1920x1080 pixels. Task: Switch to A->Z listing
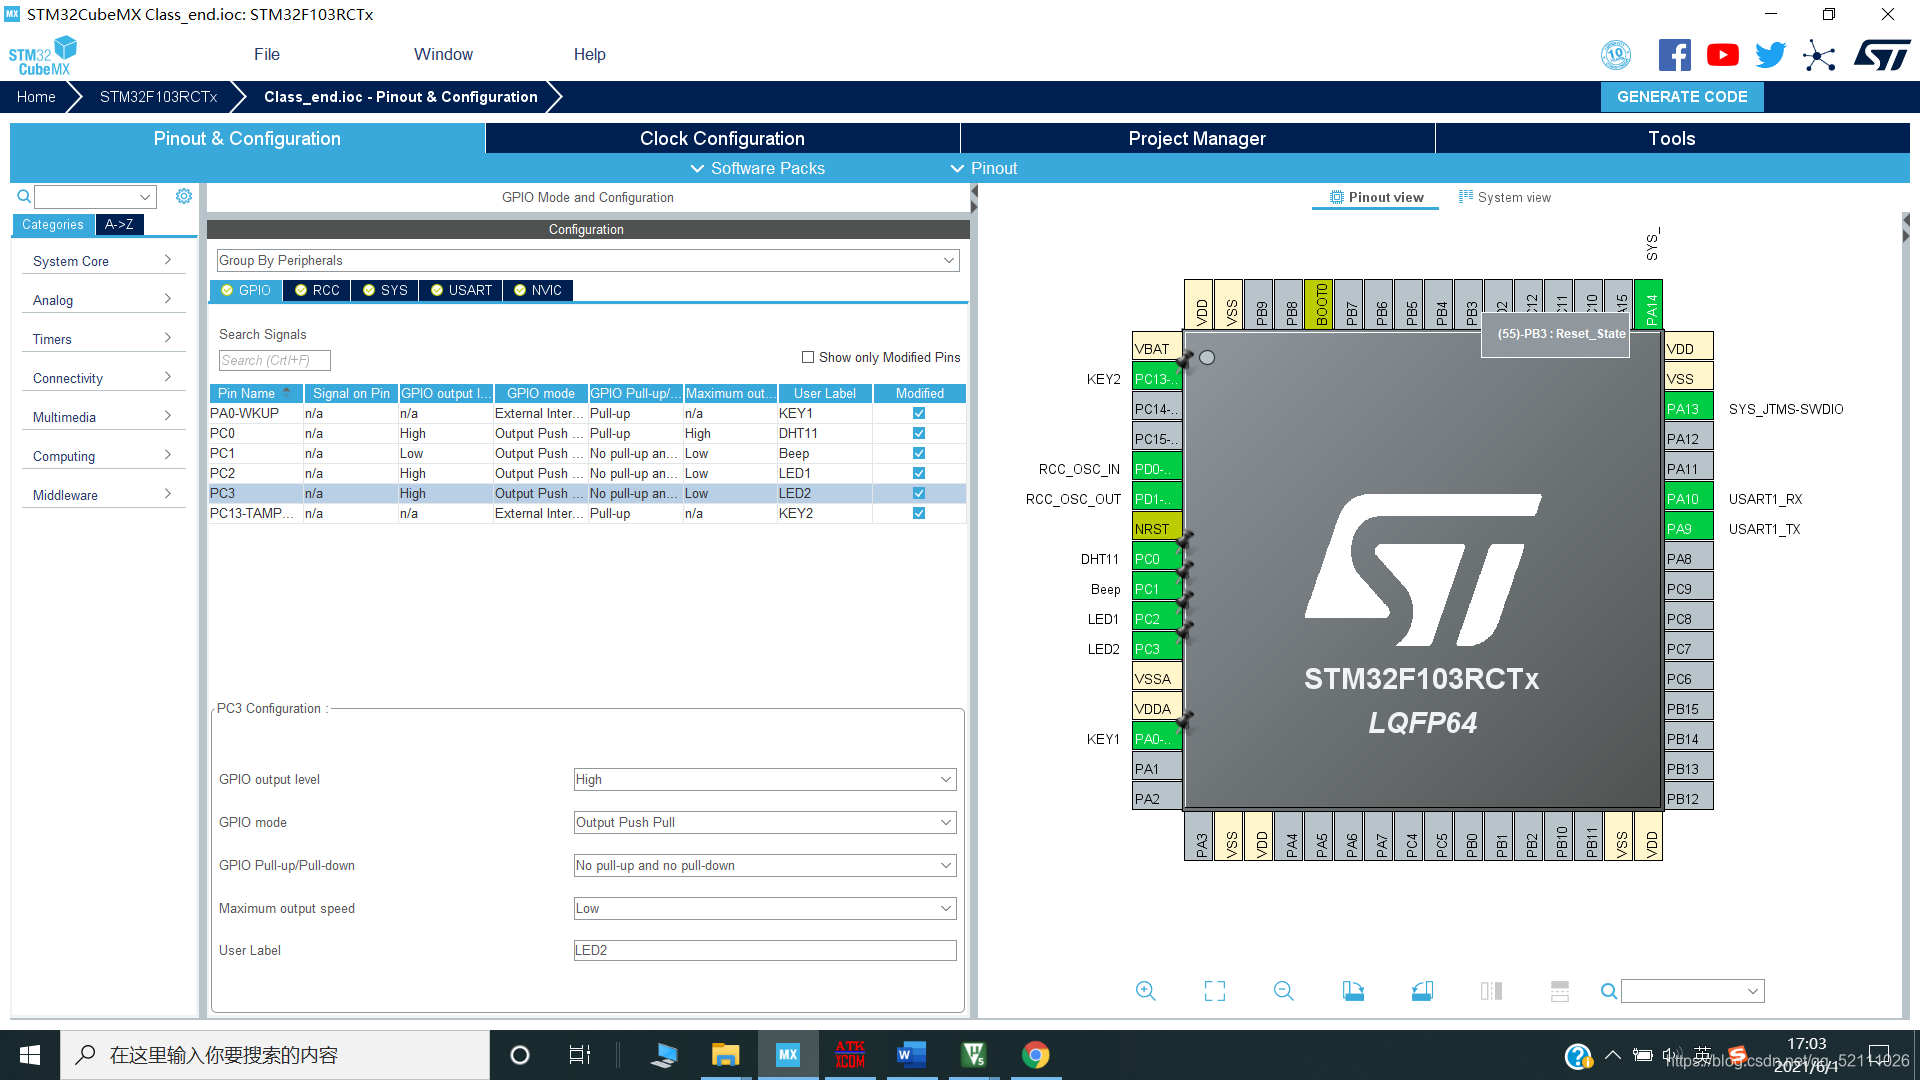pos(119,224)
